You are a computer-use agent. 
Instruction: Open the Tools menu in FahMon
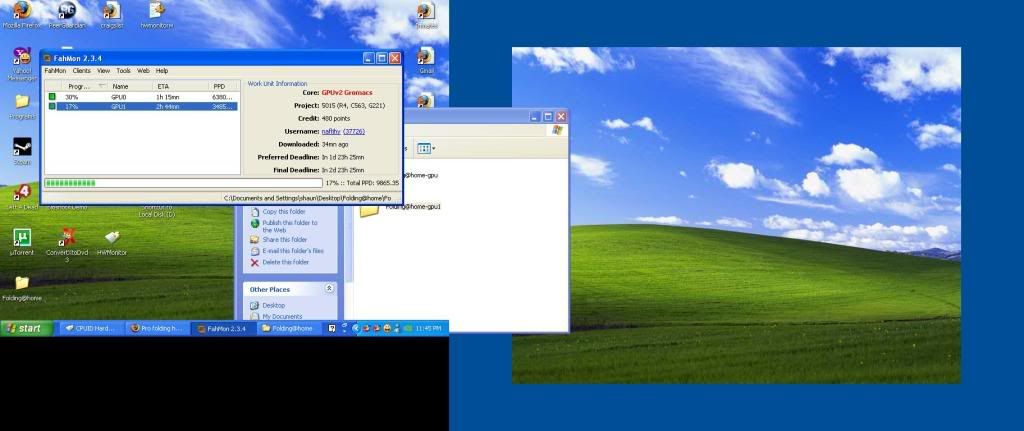tap(123, 71)
